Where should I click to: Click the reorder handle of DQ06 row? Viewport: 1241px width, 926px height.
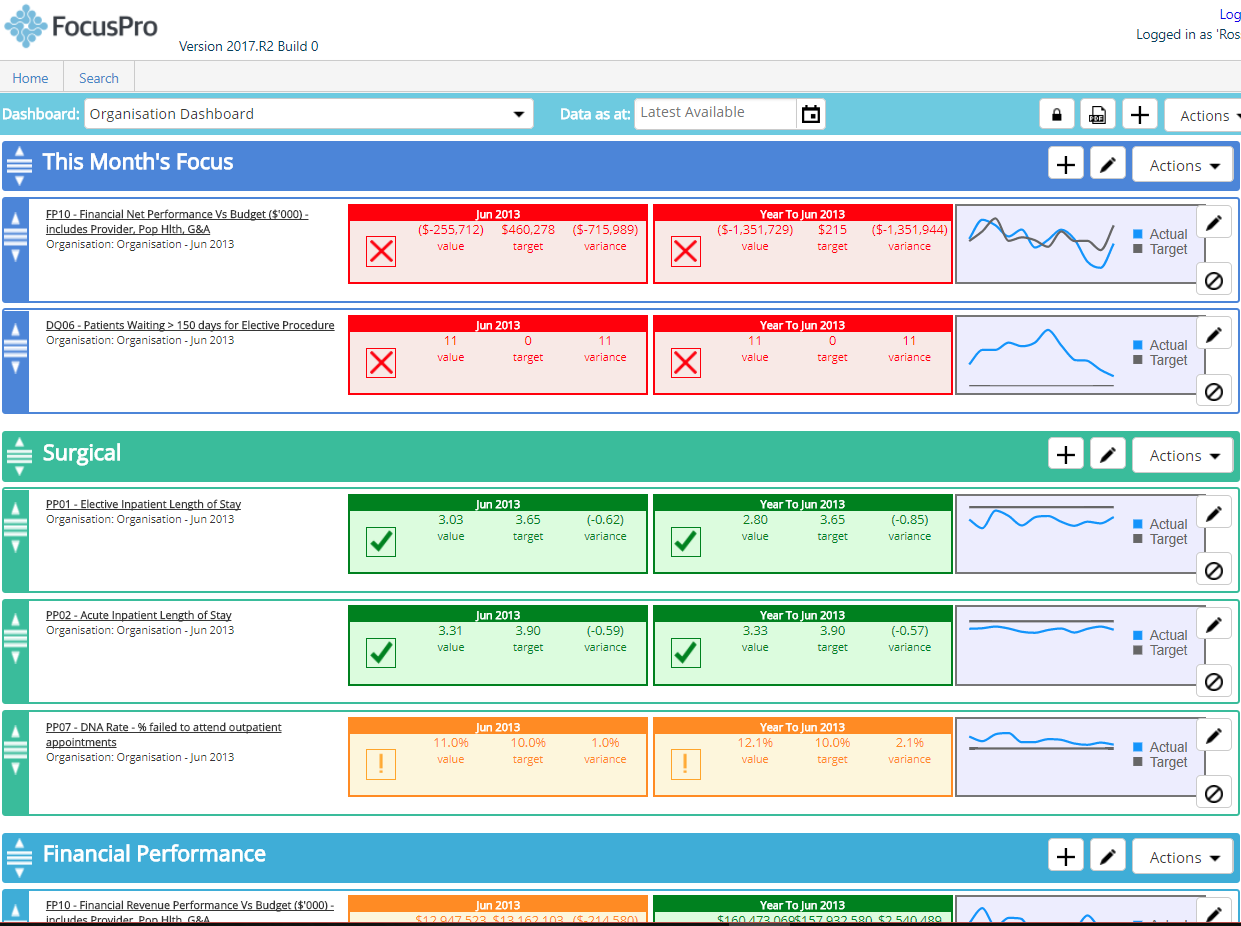[x=15, y=348]
